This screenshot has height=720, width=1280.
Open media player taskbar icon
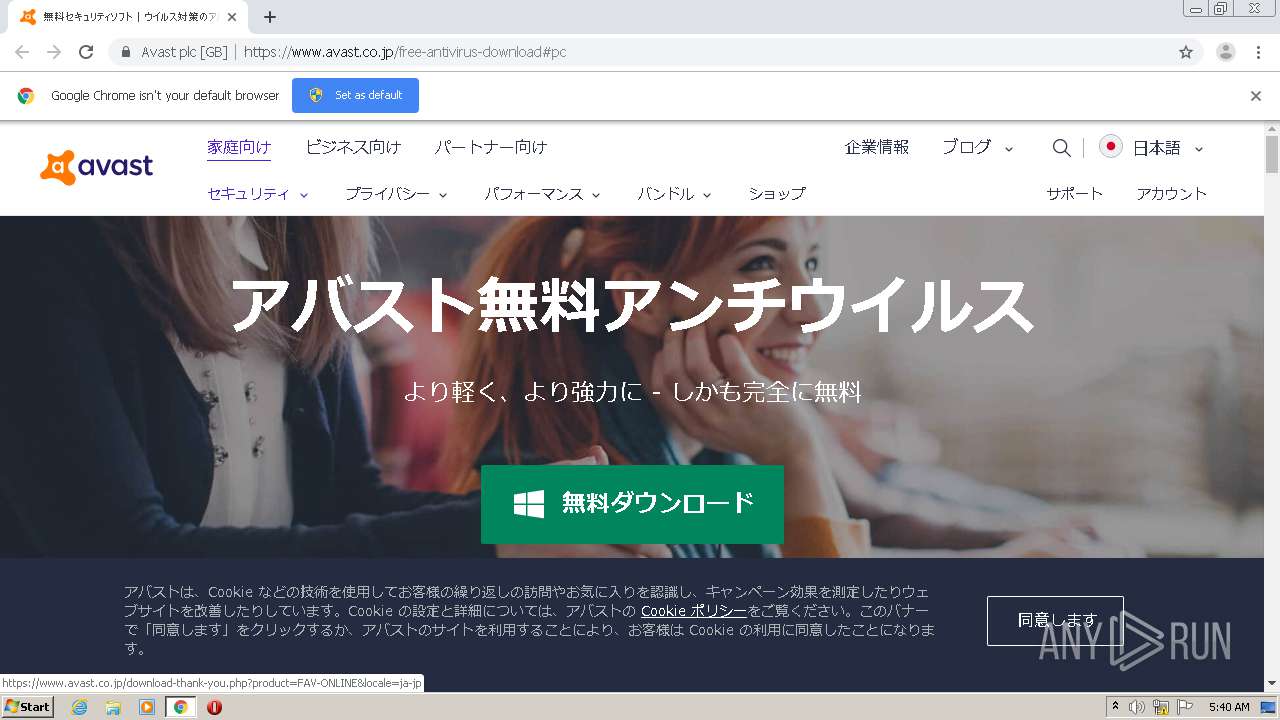[147, 707]
